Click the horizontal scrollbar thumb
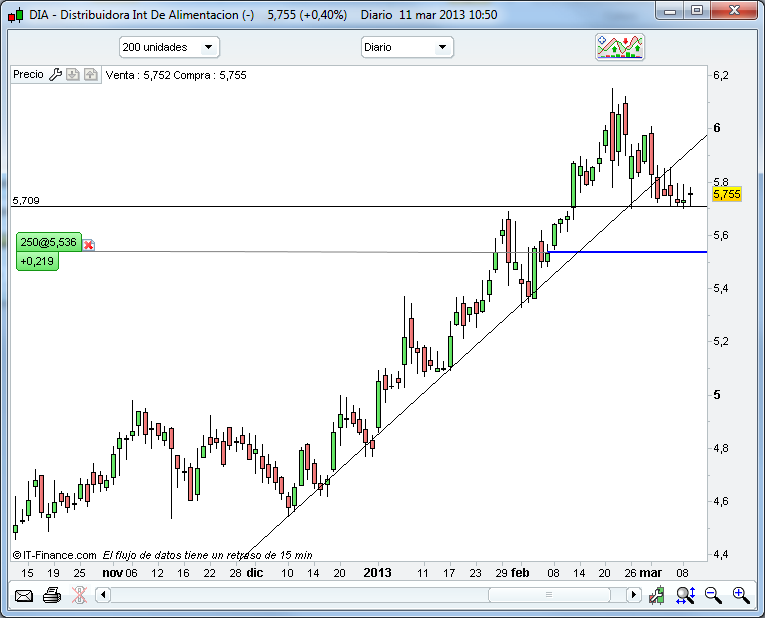This screenshot has width=765, height=618. (549, 595)
